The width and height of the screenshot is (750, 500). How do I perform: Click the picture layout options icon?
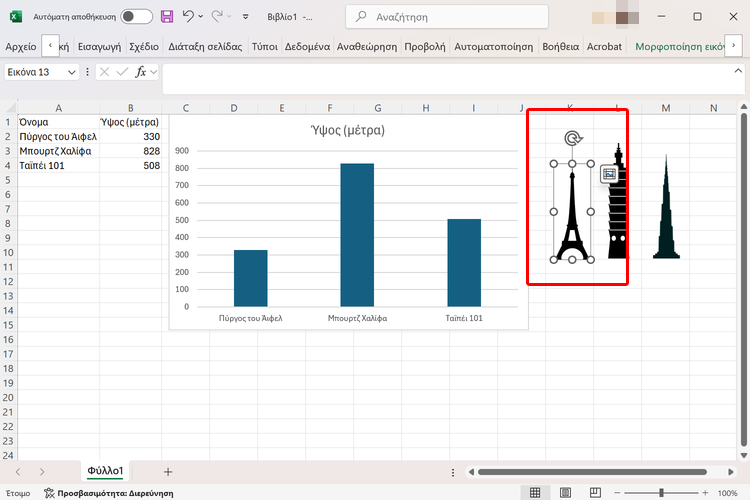click(x=609, y=175)
